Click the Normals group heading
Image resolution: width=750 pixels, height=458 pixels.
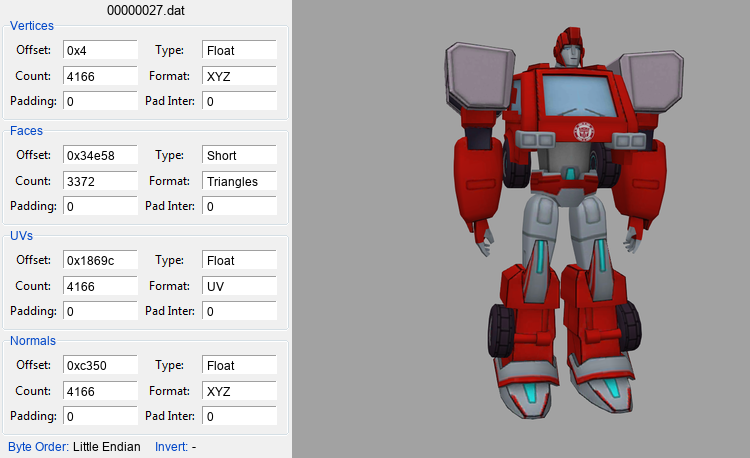(33, 340)
